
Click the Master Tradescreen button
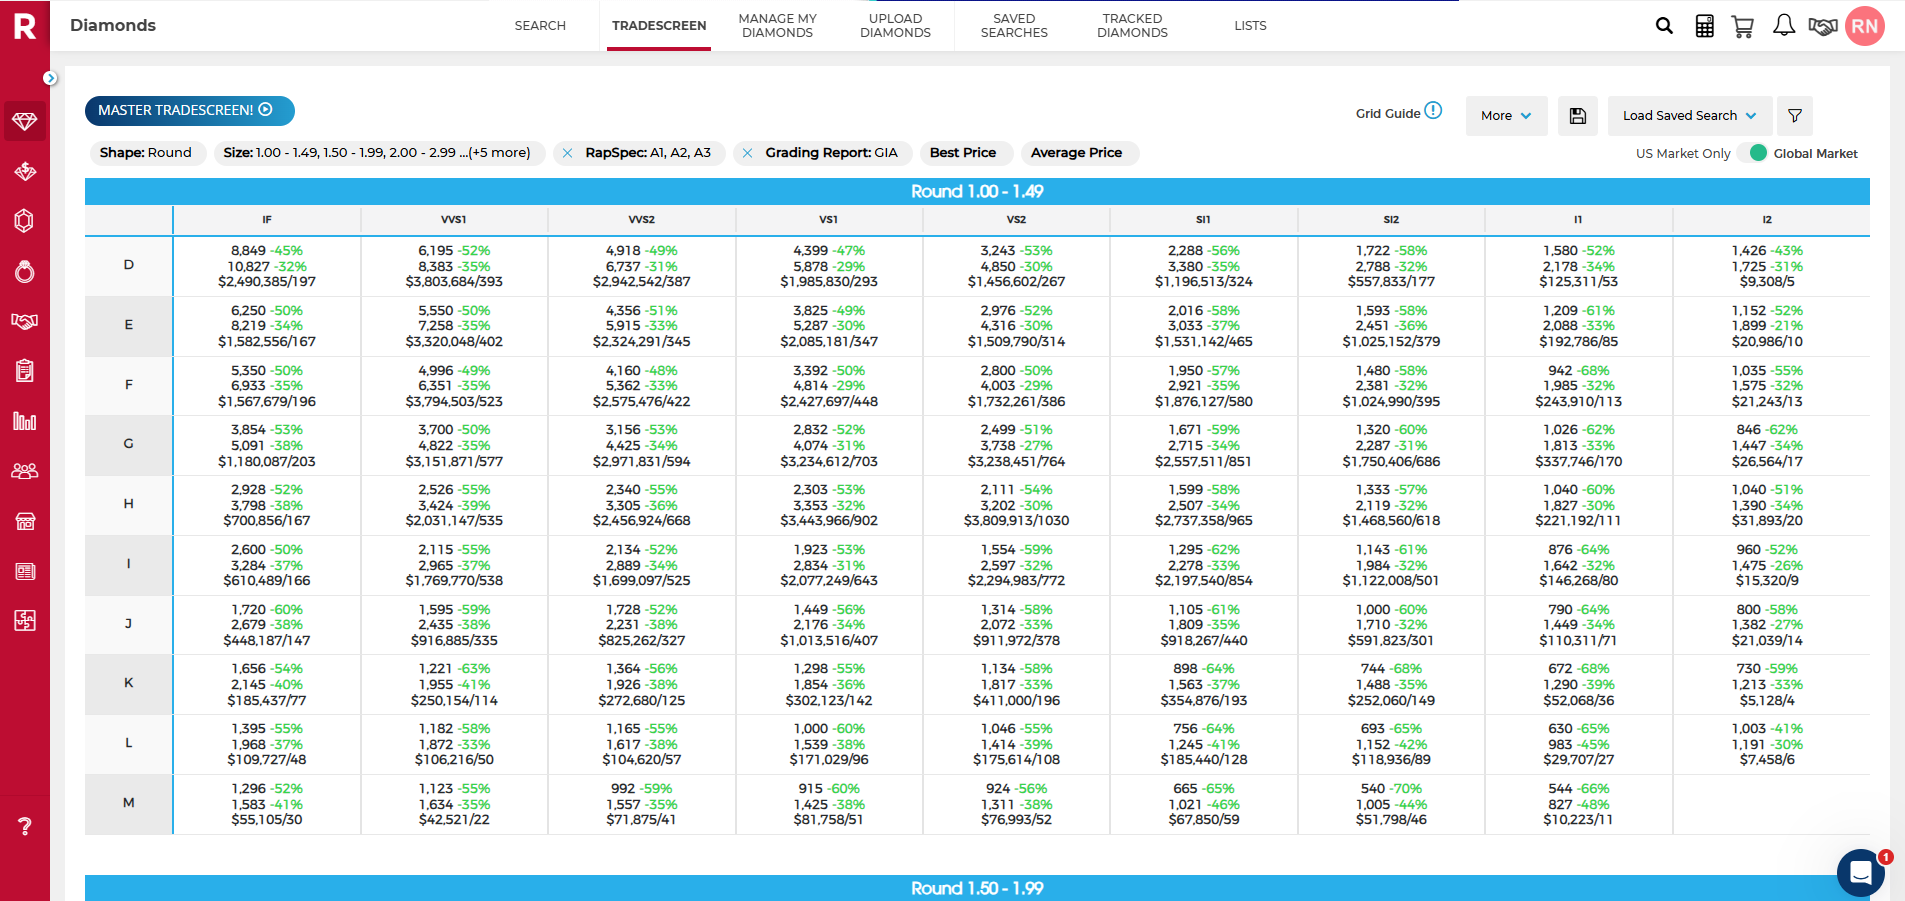click(x=190, y=111)
